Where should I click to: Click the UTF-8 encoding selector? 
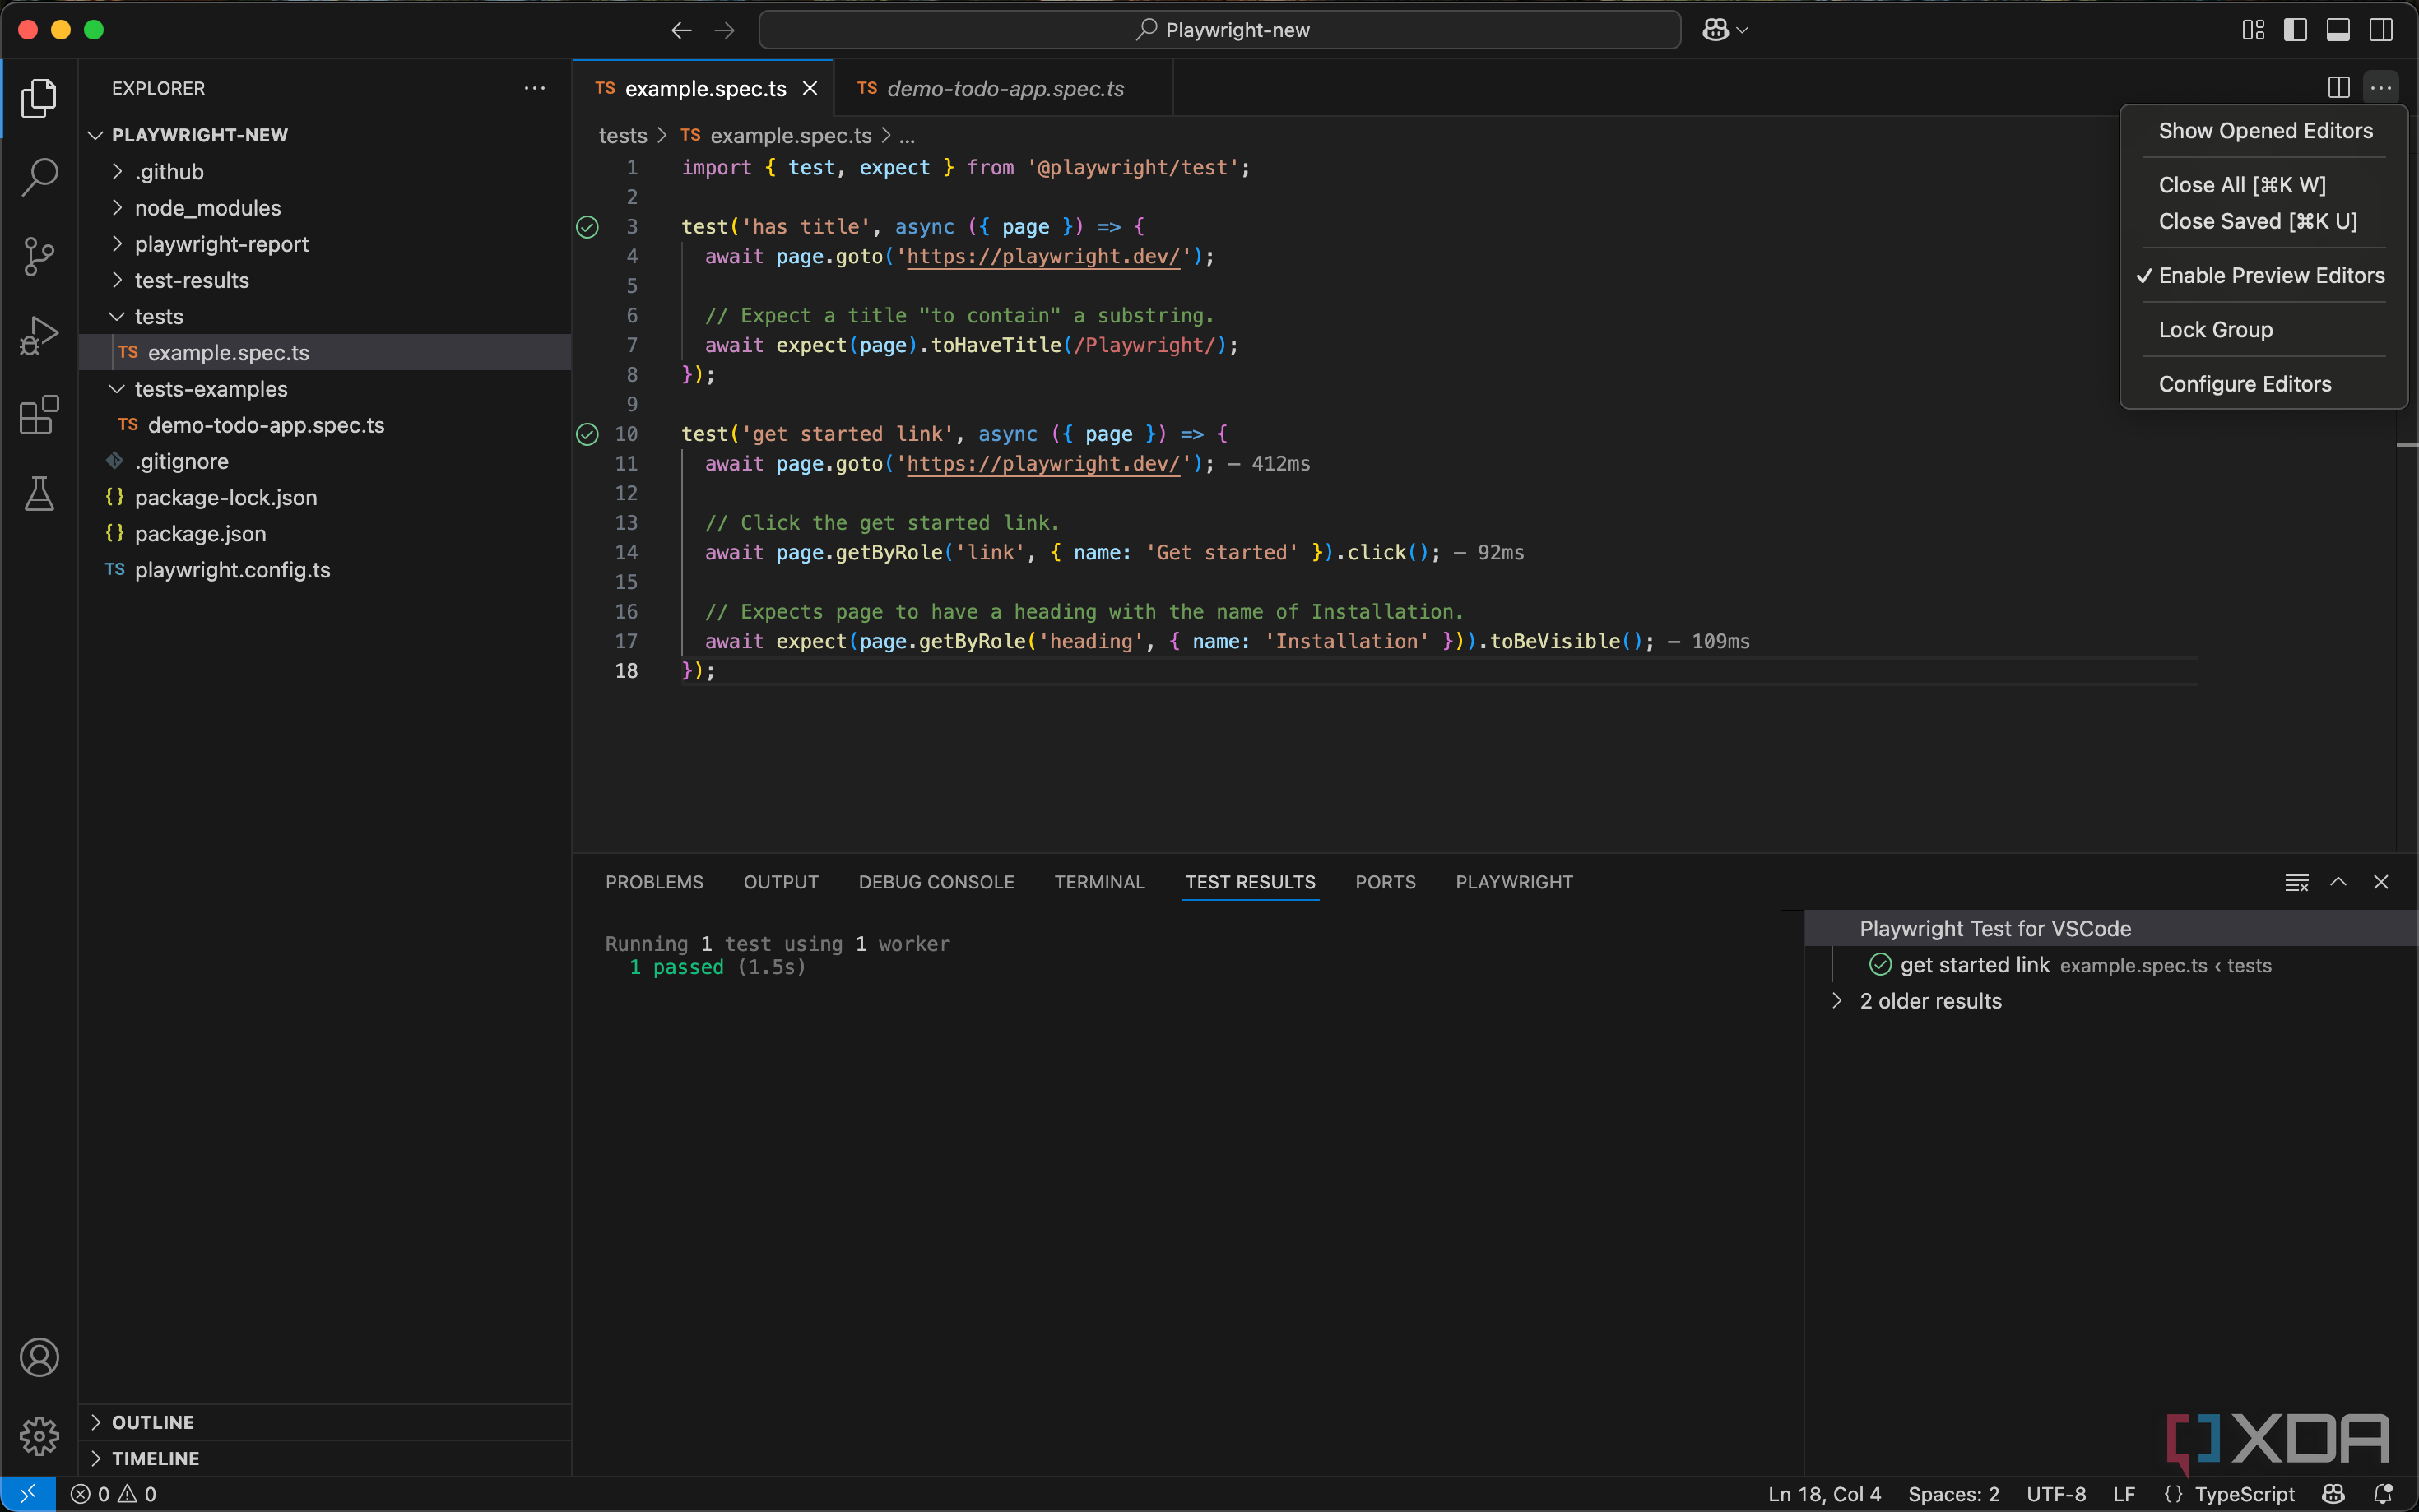[x=2056, y=1493]
